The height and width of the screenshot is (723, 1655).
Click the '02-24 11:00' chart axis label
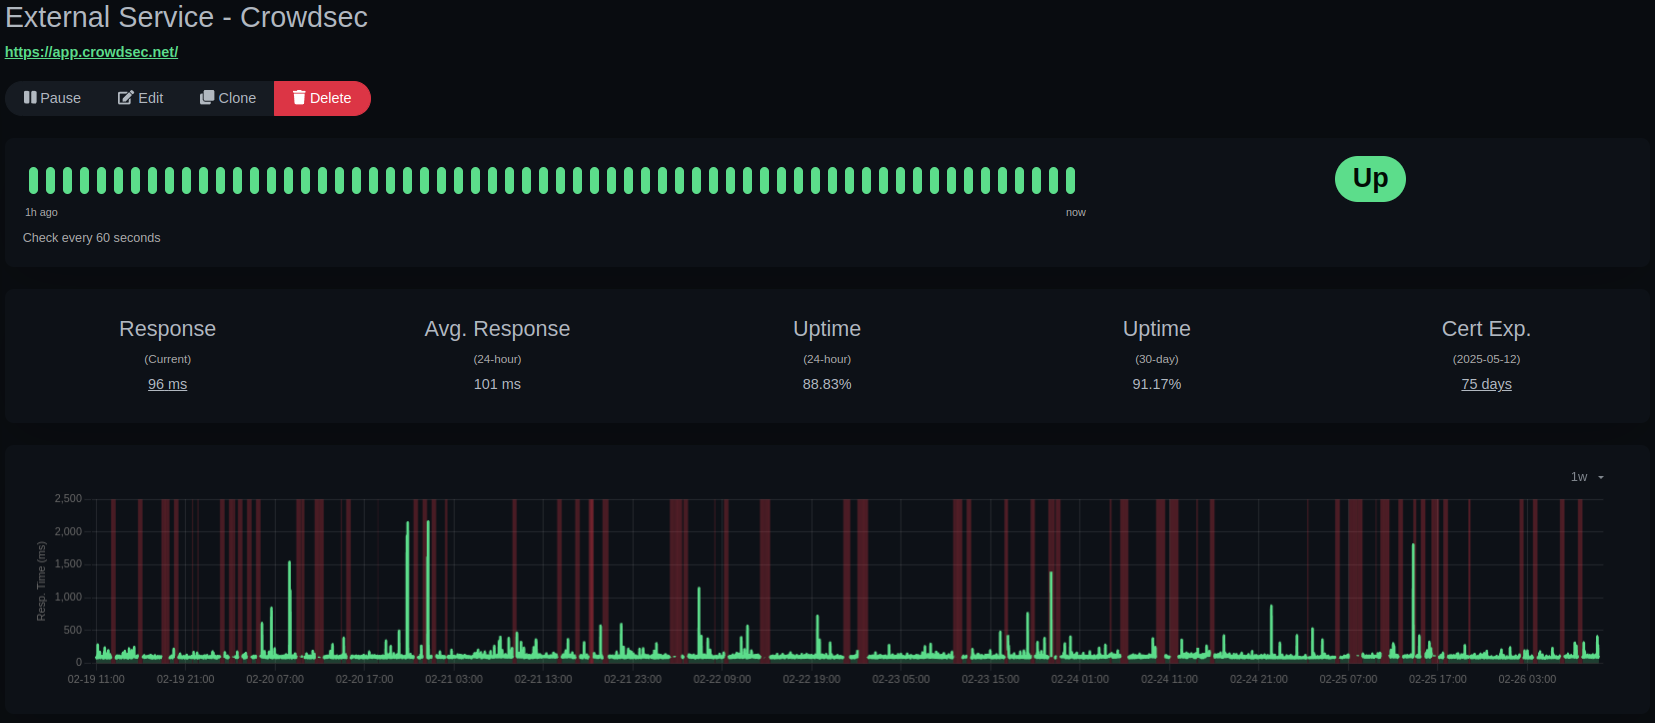[1169, 679]
